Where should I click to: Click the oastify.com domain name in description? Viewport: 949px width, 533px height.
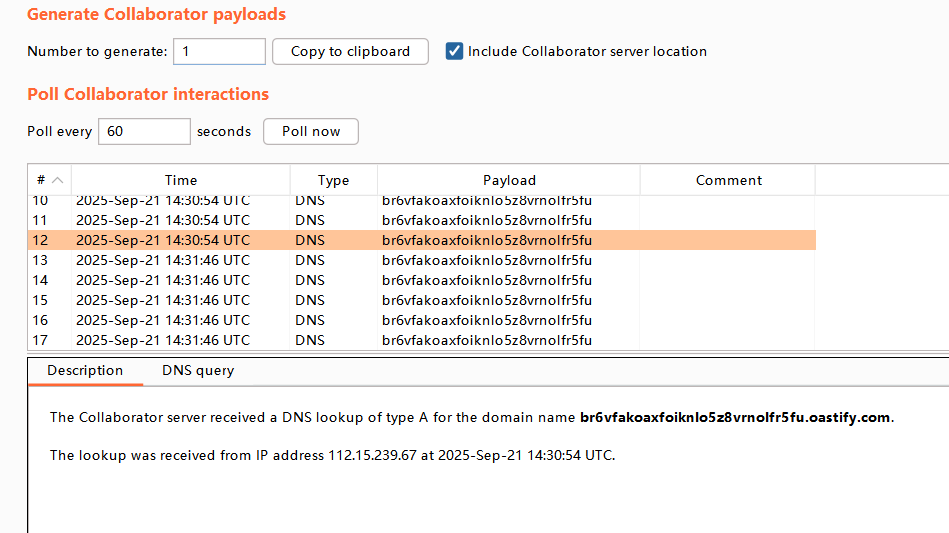(735, 417)
